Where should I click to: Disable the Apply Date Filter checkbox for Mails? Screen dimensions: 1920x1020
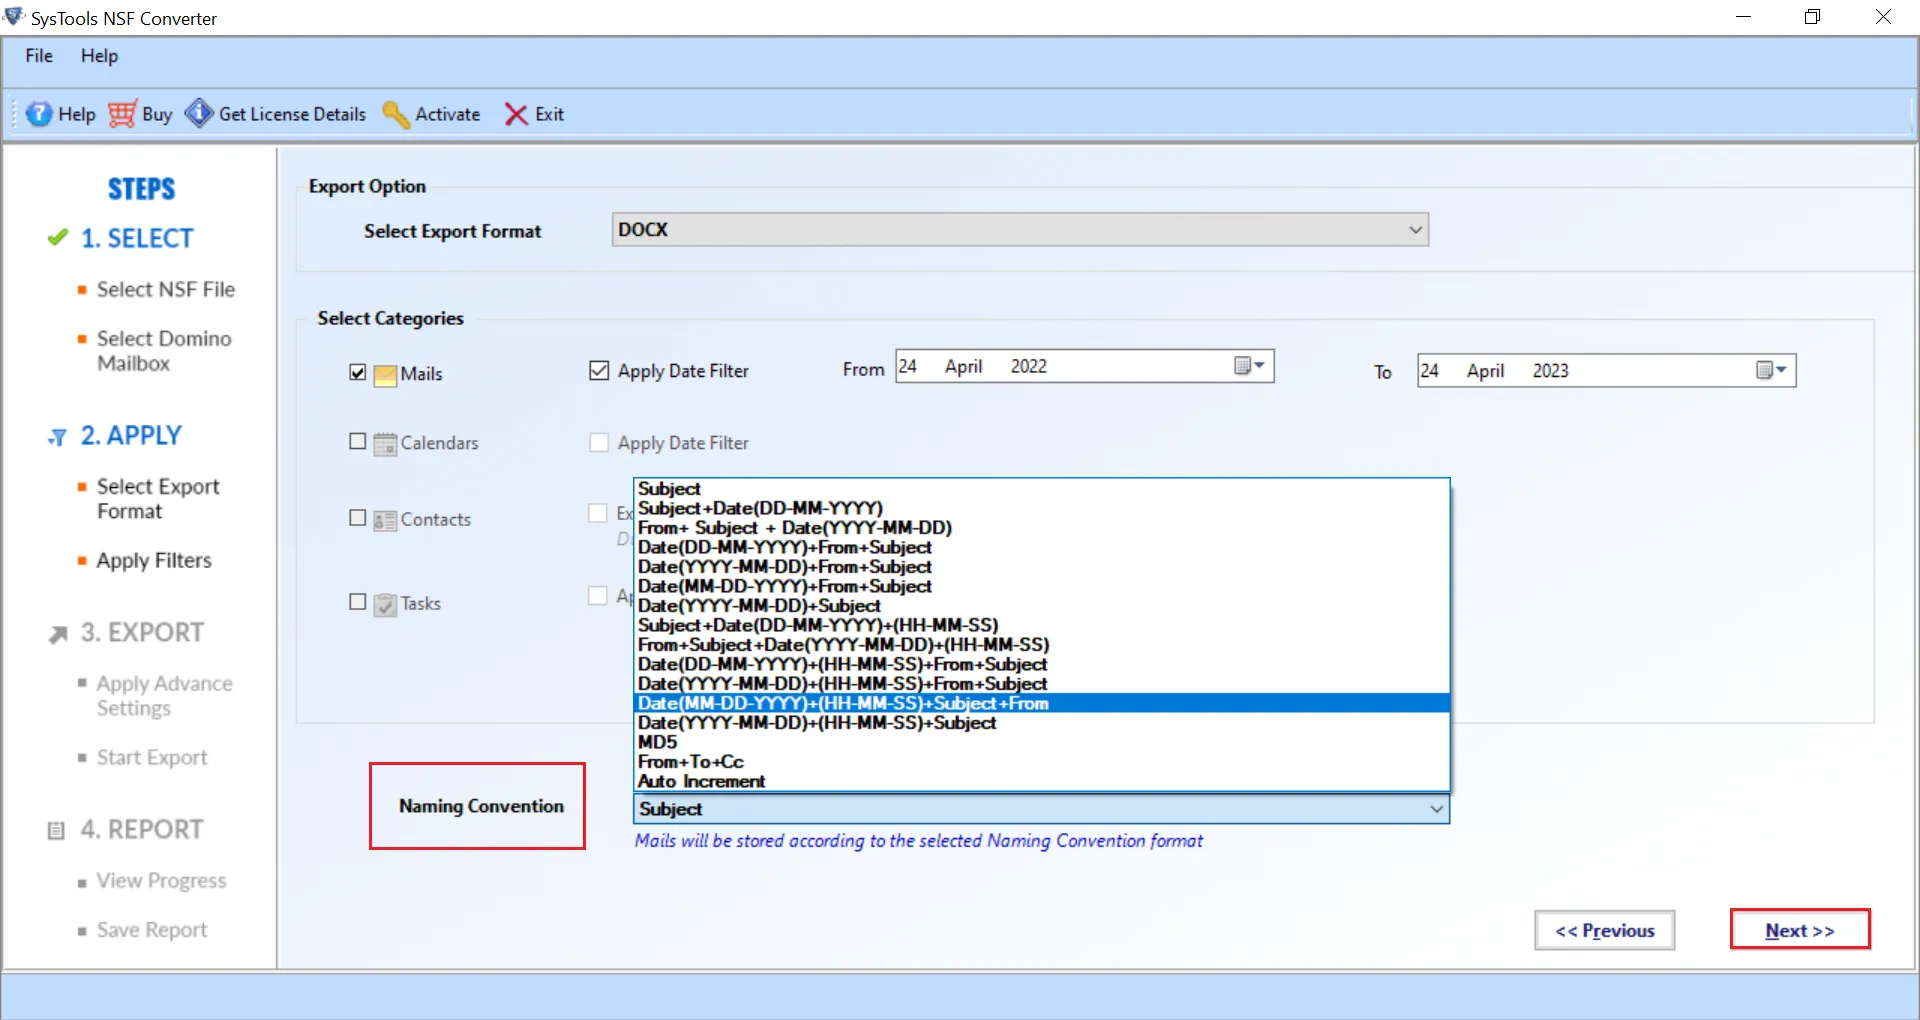coord(599,371)
